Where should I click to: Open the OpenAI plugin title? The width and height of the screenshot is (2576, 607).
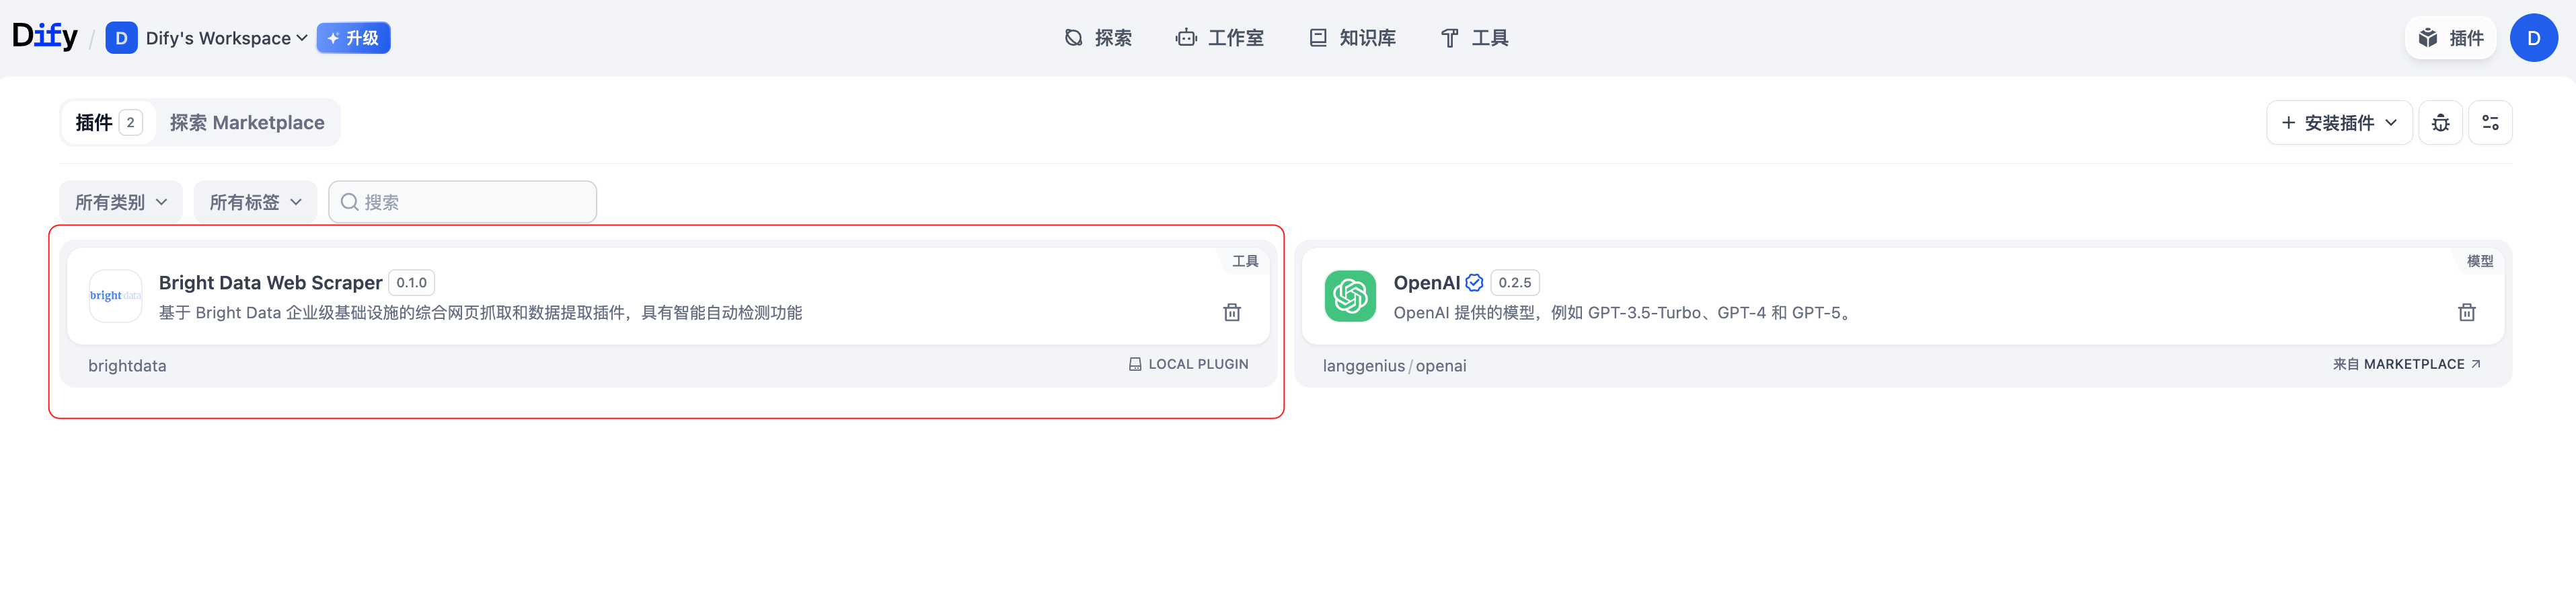click(1426, 283)
